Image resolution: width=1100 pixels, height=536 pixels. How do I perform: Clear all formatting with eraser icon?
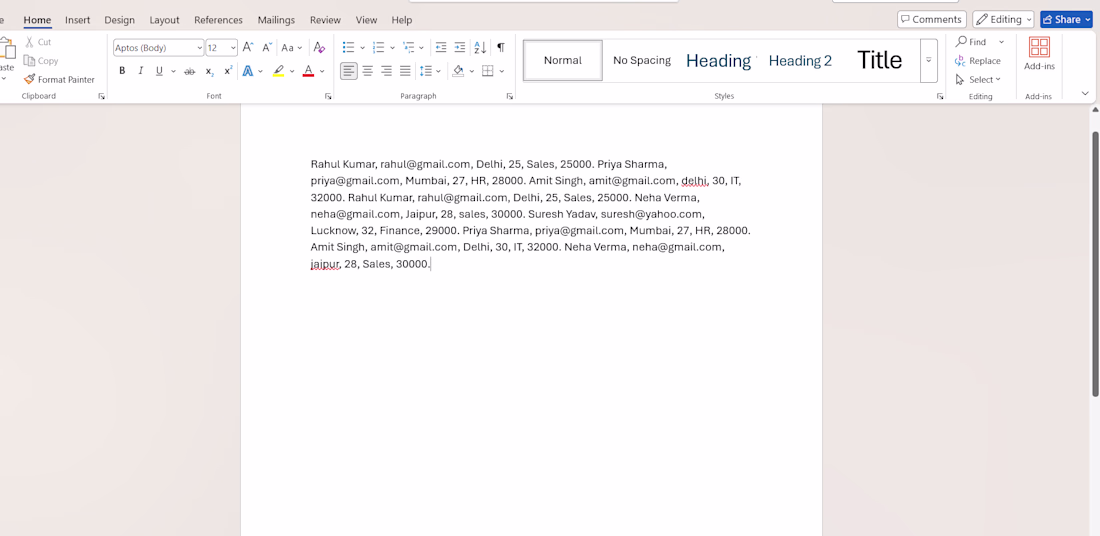coord(319,48)
